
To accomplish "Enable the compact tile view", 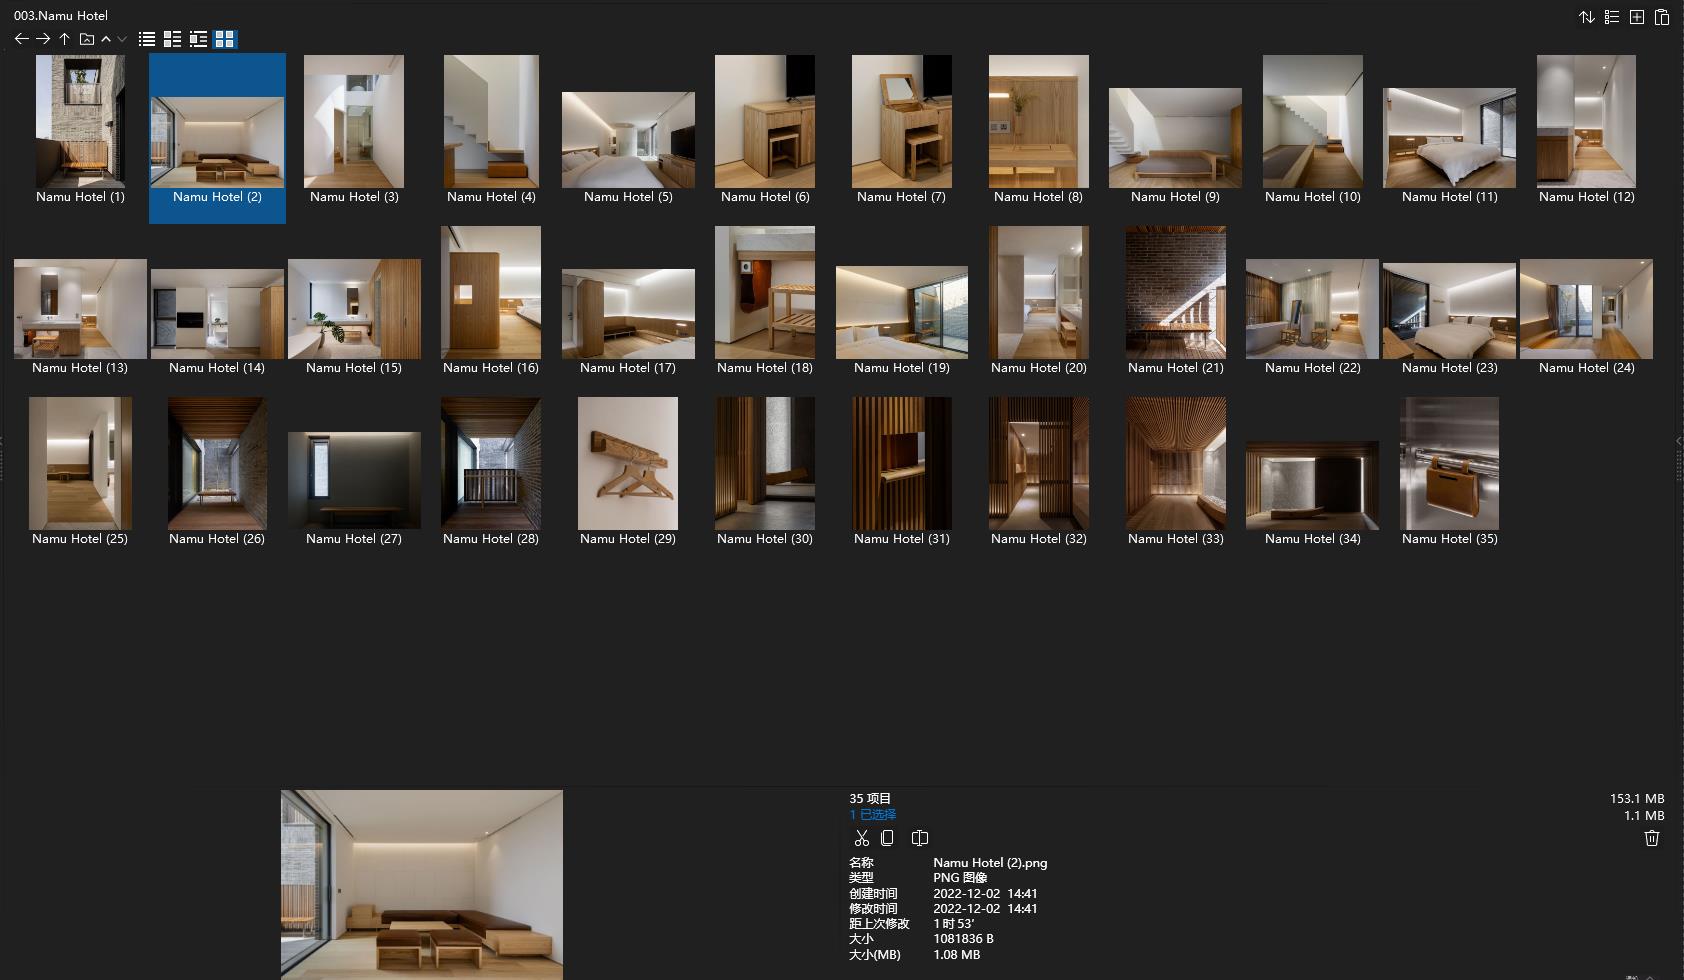I will [x=199, y=39].
